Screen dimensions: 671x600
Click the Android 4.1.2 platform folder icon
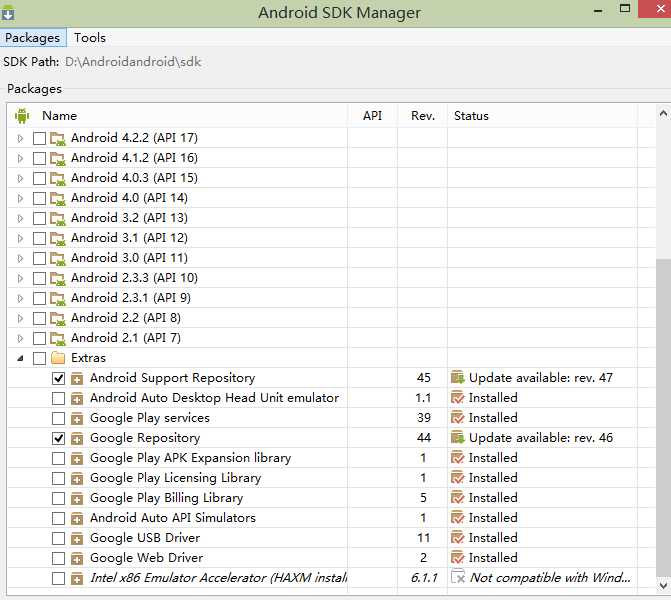(57, 159)
